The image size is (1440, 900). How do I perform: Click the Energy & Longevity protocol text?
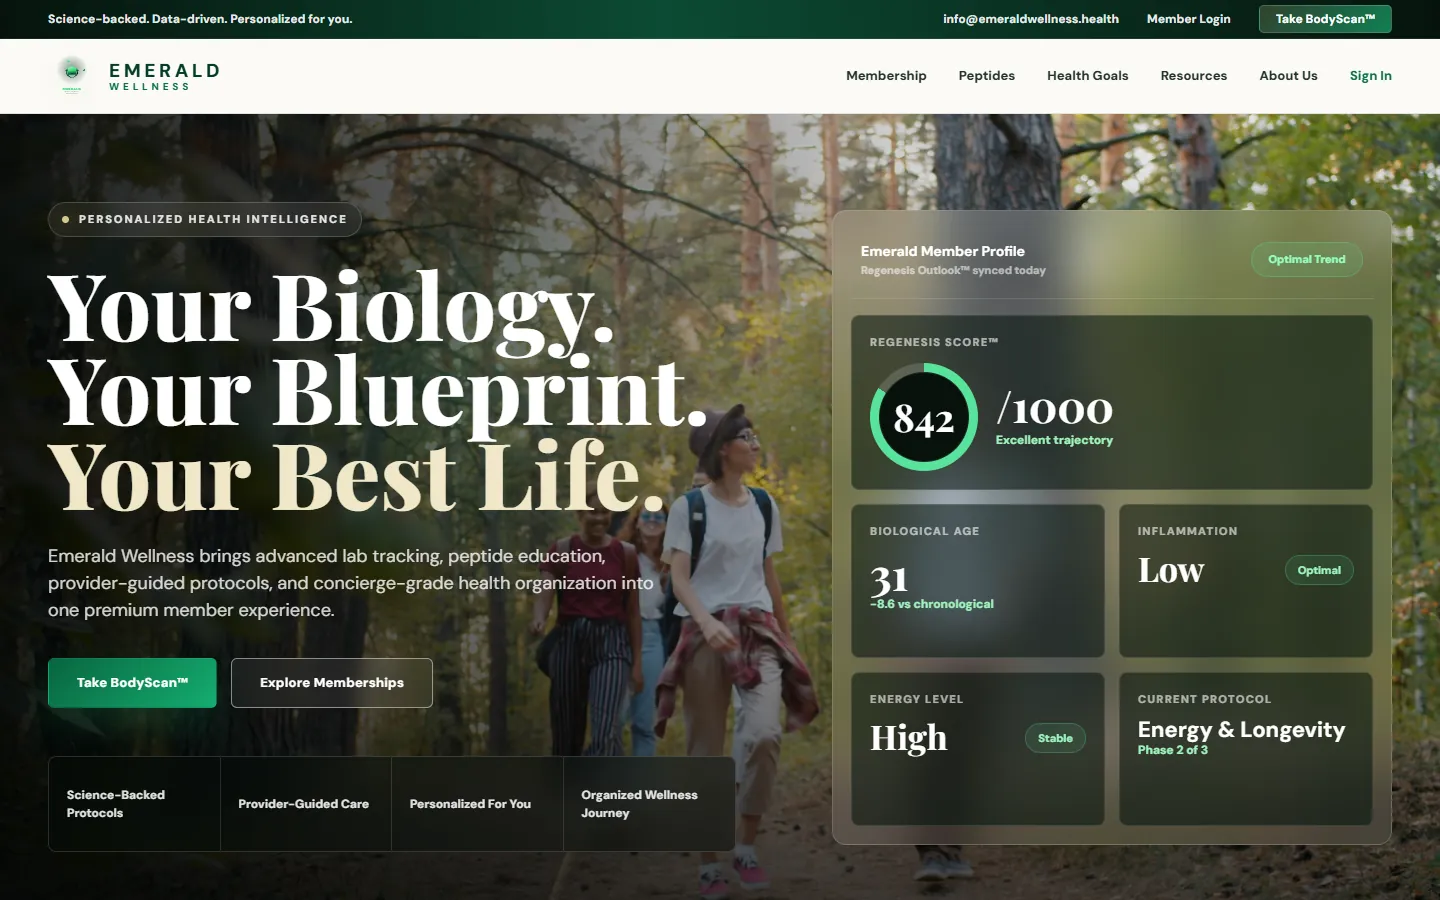pyautogui.click(x=1241, y=730)
